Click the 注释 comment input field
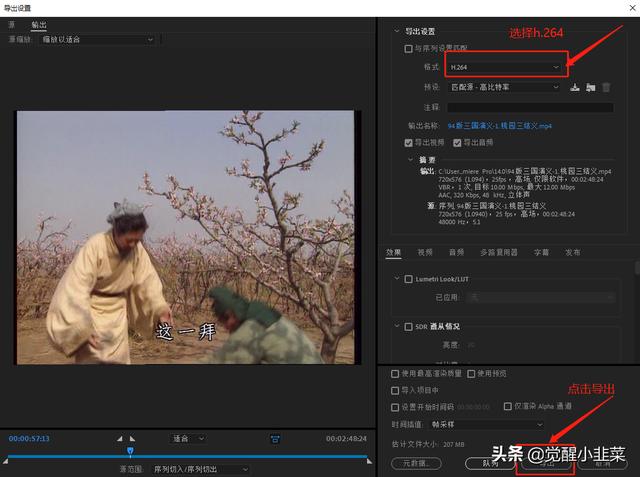This screenshot has width=640, height=477. 530,107
